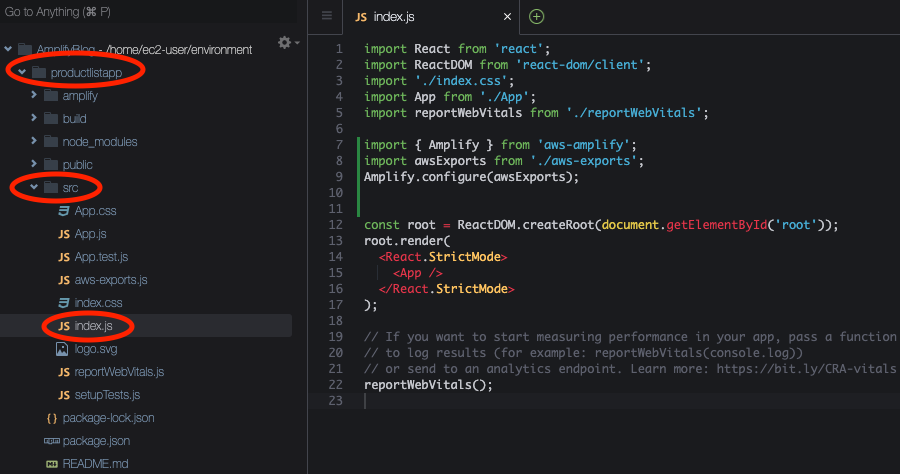Open reportWebVitals.js in the file tree
This screenshot has height=474, width=900.
pyautogui.click(x=119, y=372)
